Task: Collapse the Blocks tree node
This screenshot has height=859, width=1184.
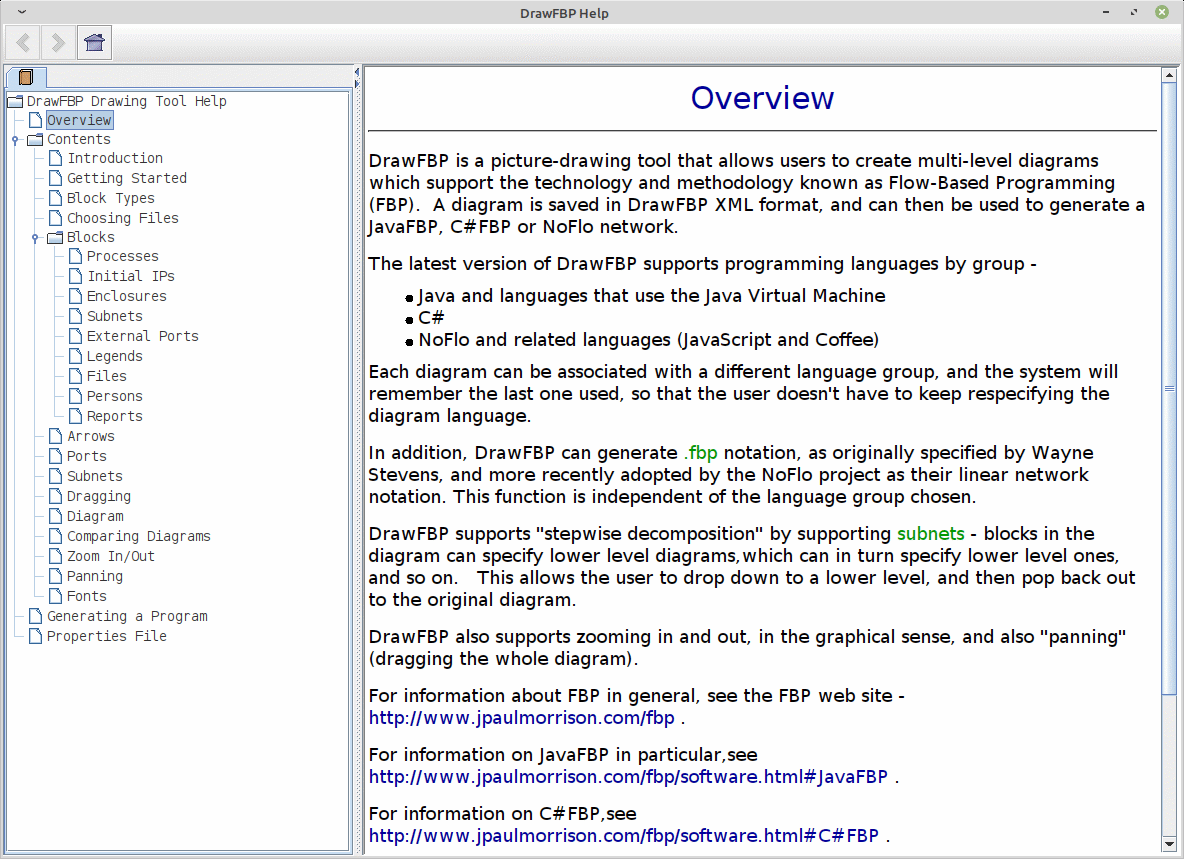Action: (x=35, y=238)
